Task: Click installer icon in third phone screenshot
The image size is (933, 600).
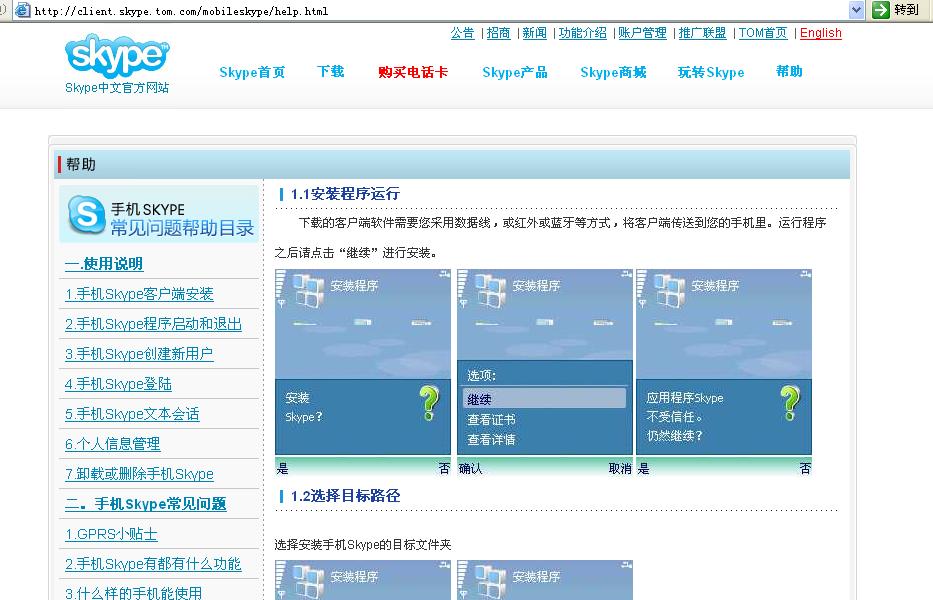Action: pos(669,290)
